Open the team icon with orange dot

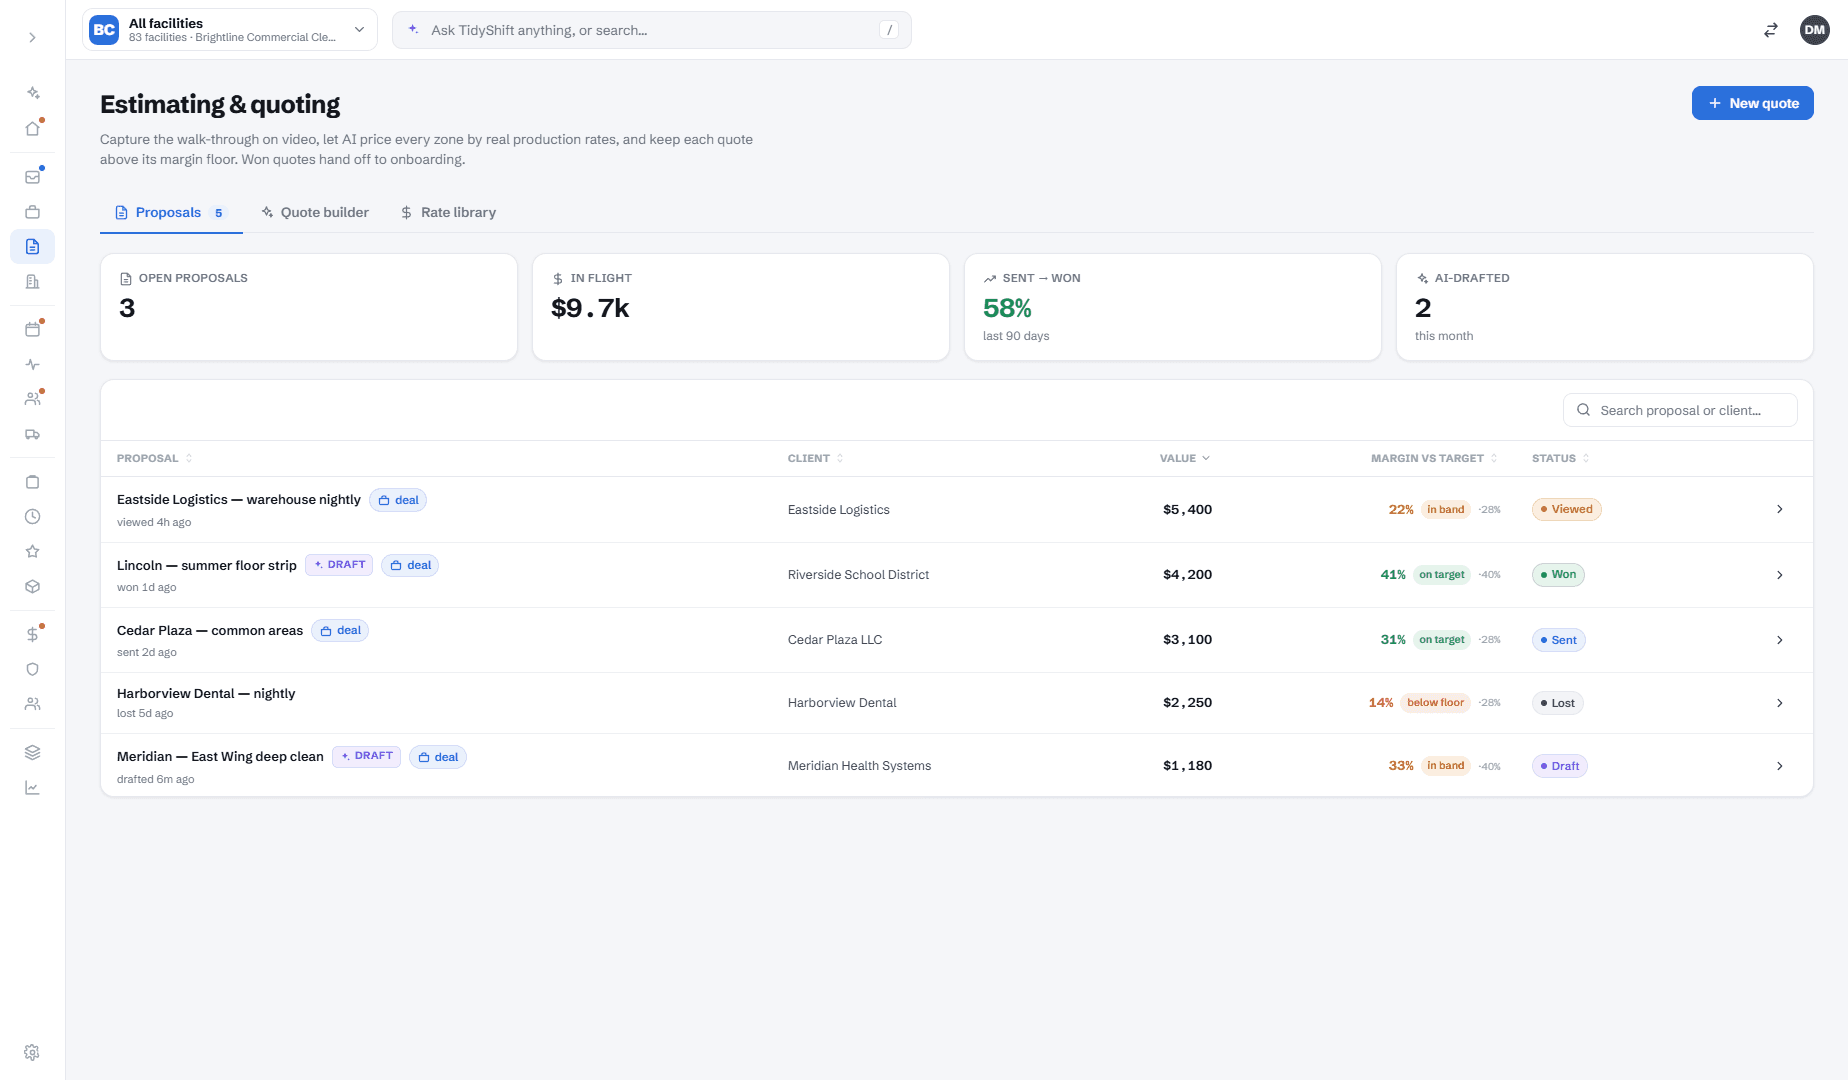point(32,399)
